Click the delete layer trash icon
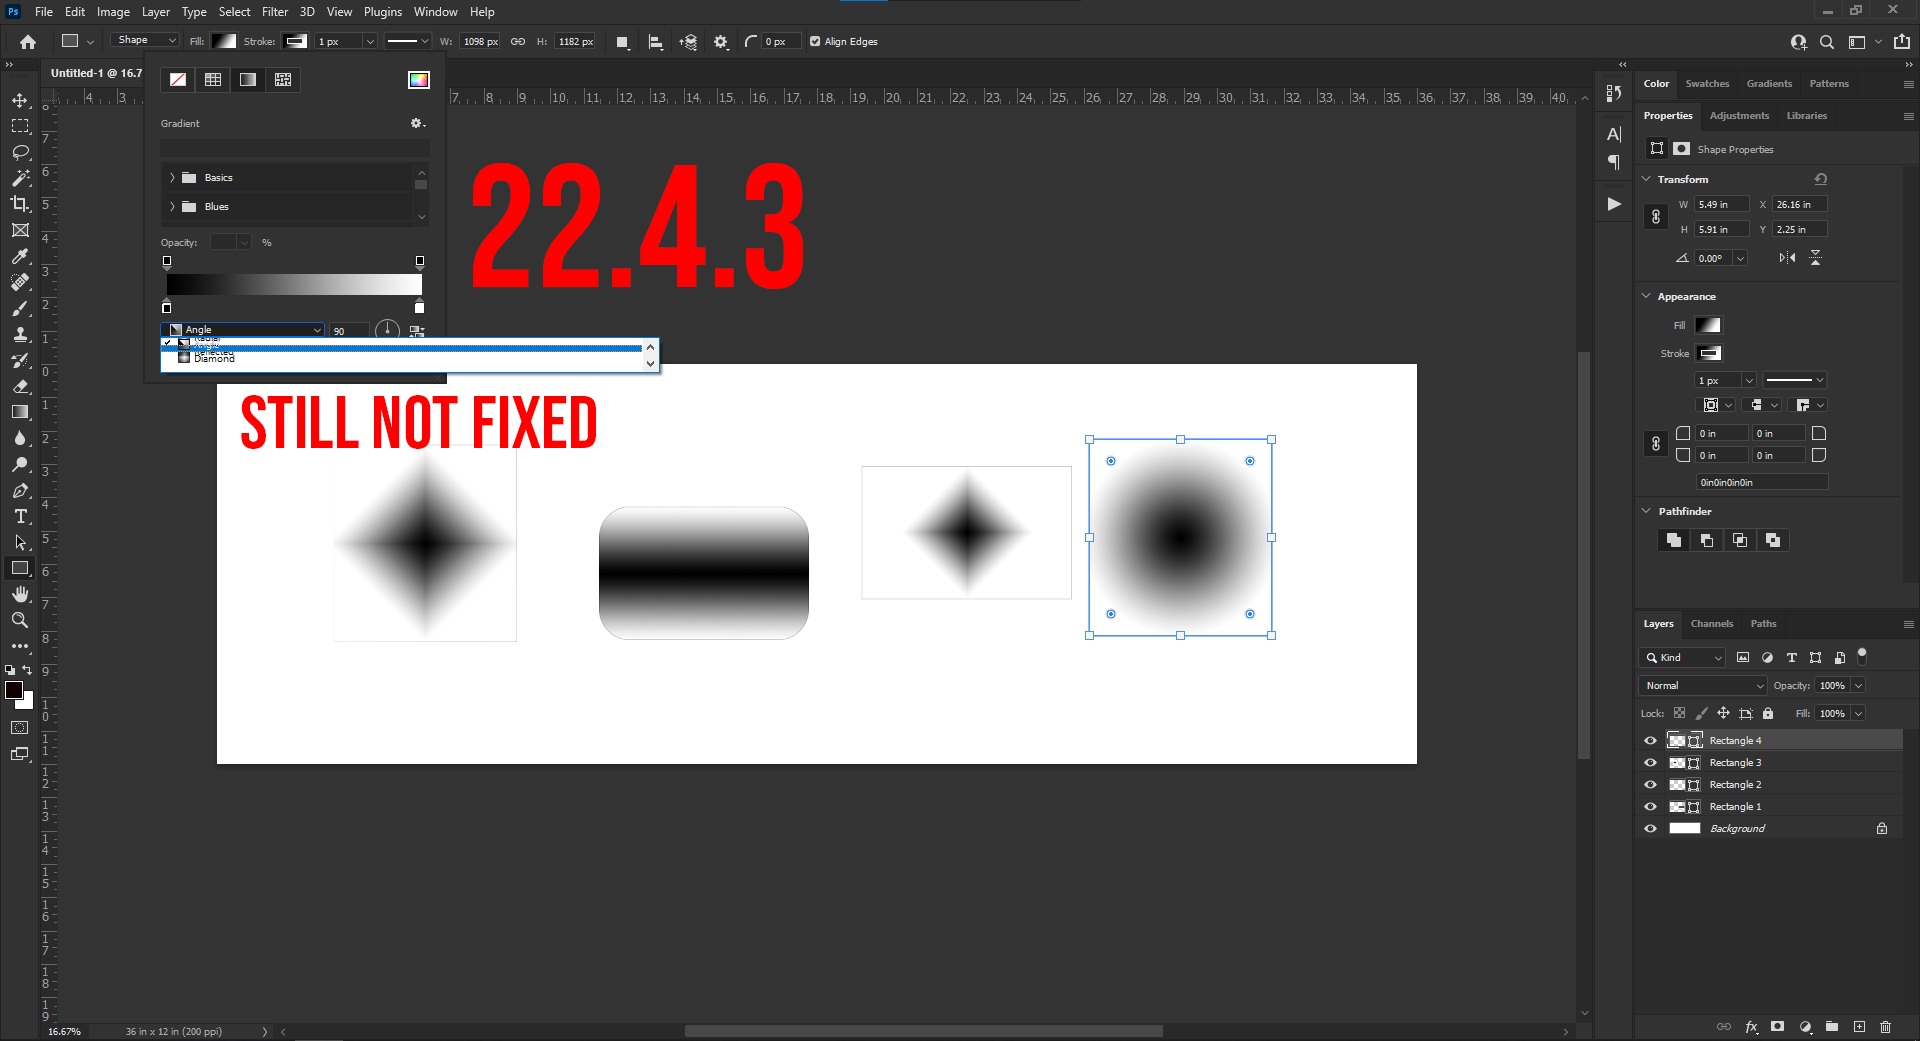1920x1041 pixels. pos(1885,1027)
